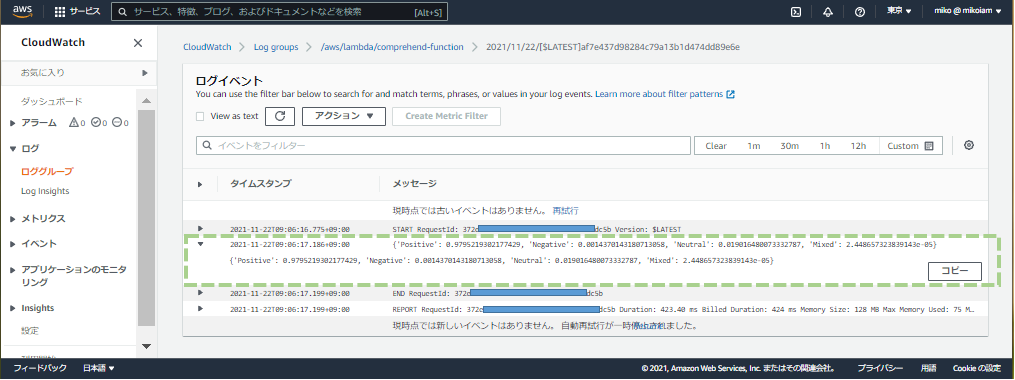Open Cookie の設定 footer link

tap(977, 368)
